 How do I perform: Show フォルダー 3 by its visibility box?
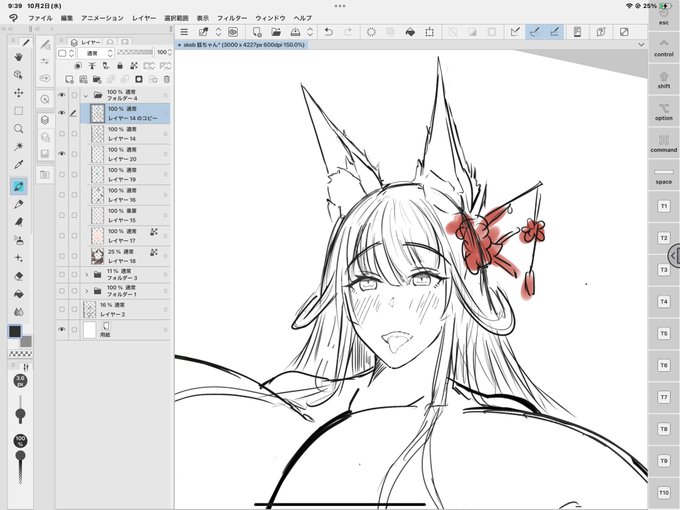[62, 275]
